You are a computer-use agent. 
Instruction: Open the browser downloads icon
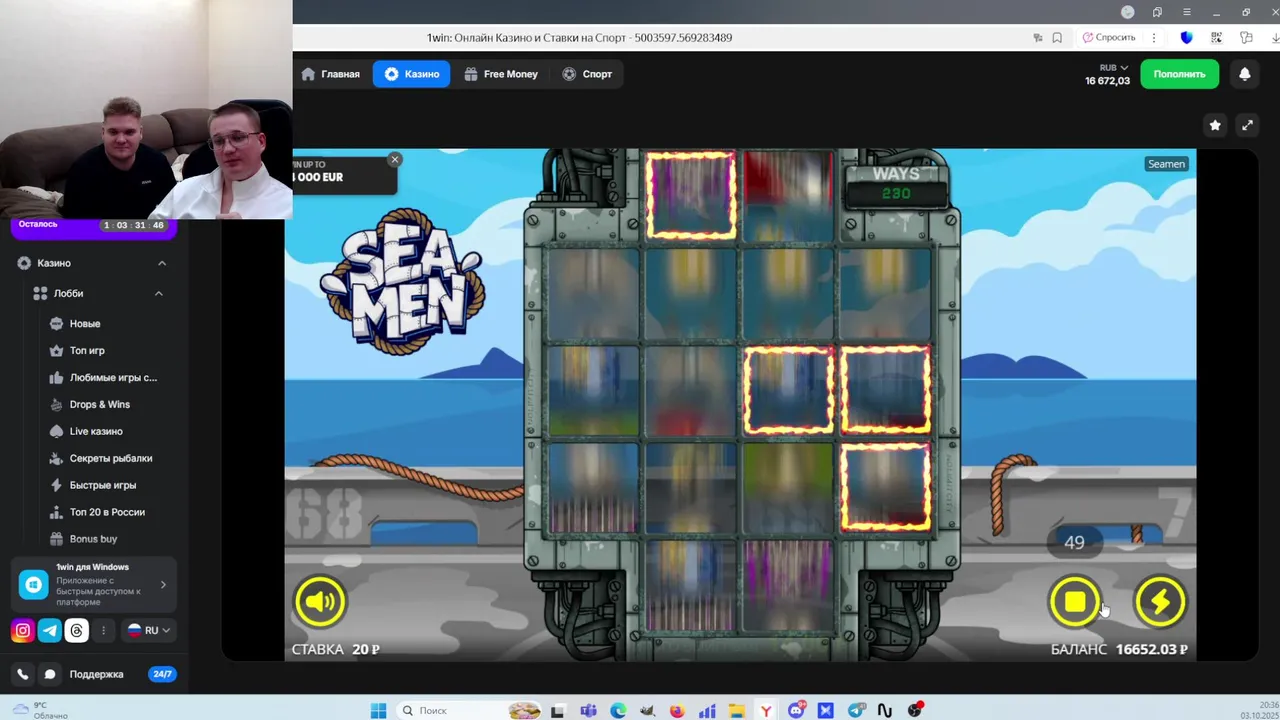[x=1274, y=37]
